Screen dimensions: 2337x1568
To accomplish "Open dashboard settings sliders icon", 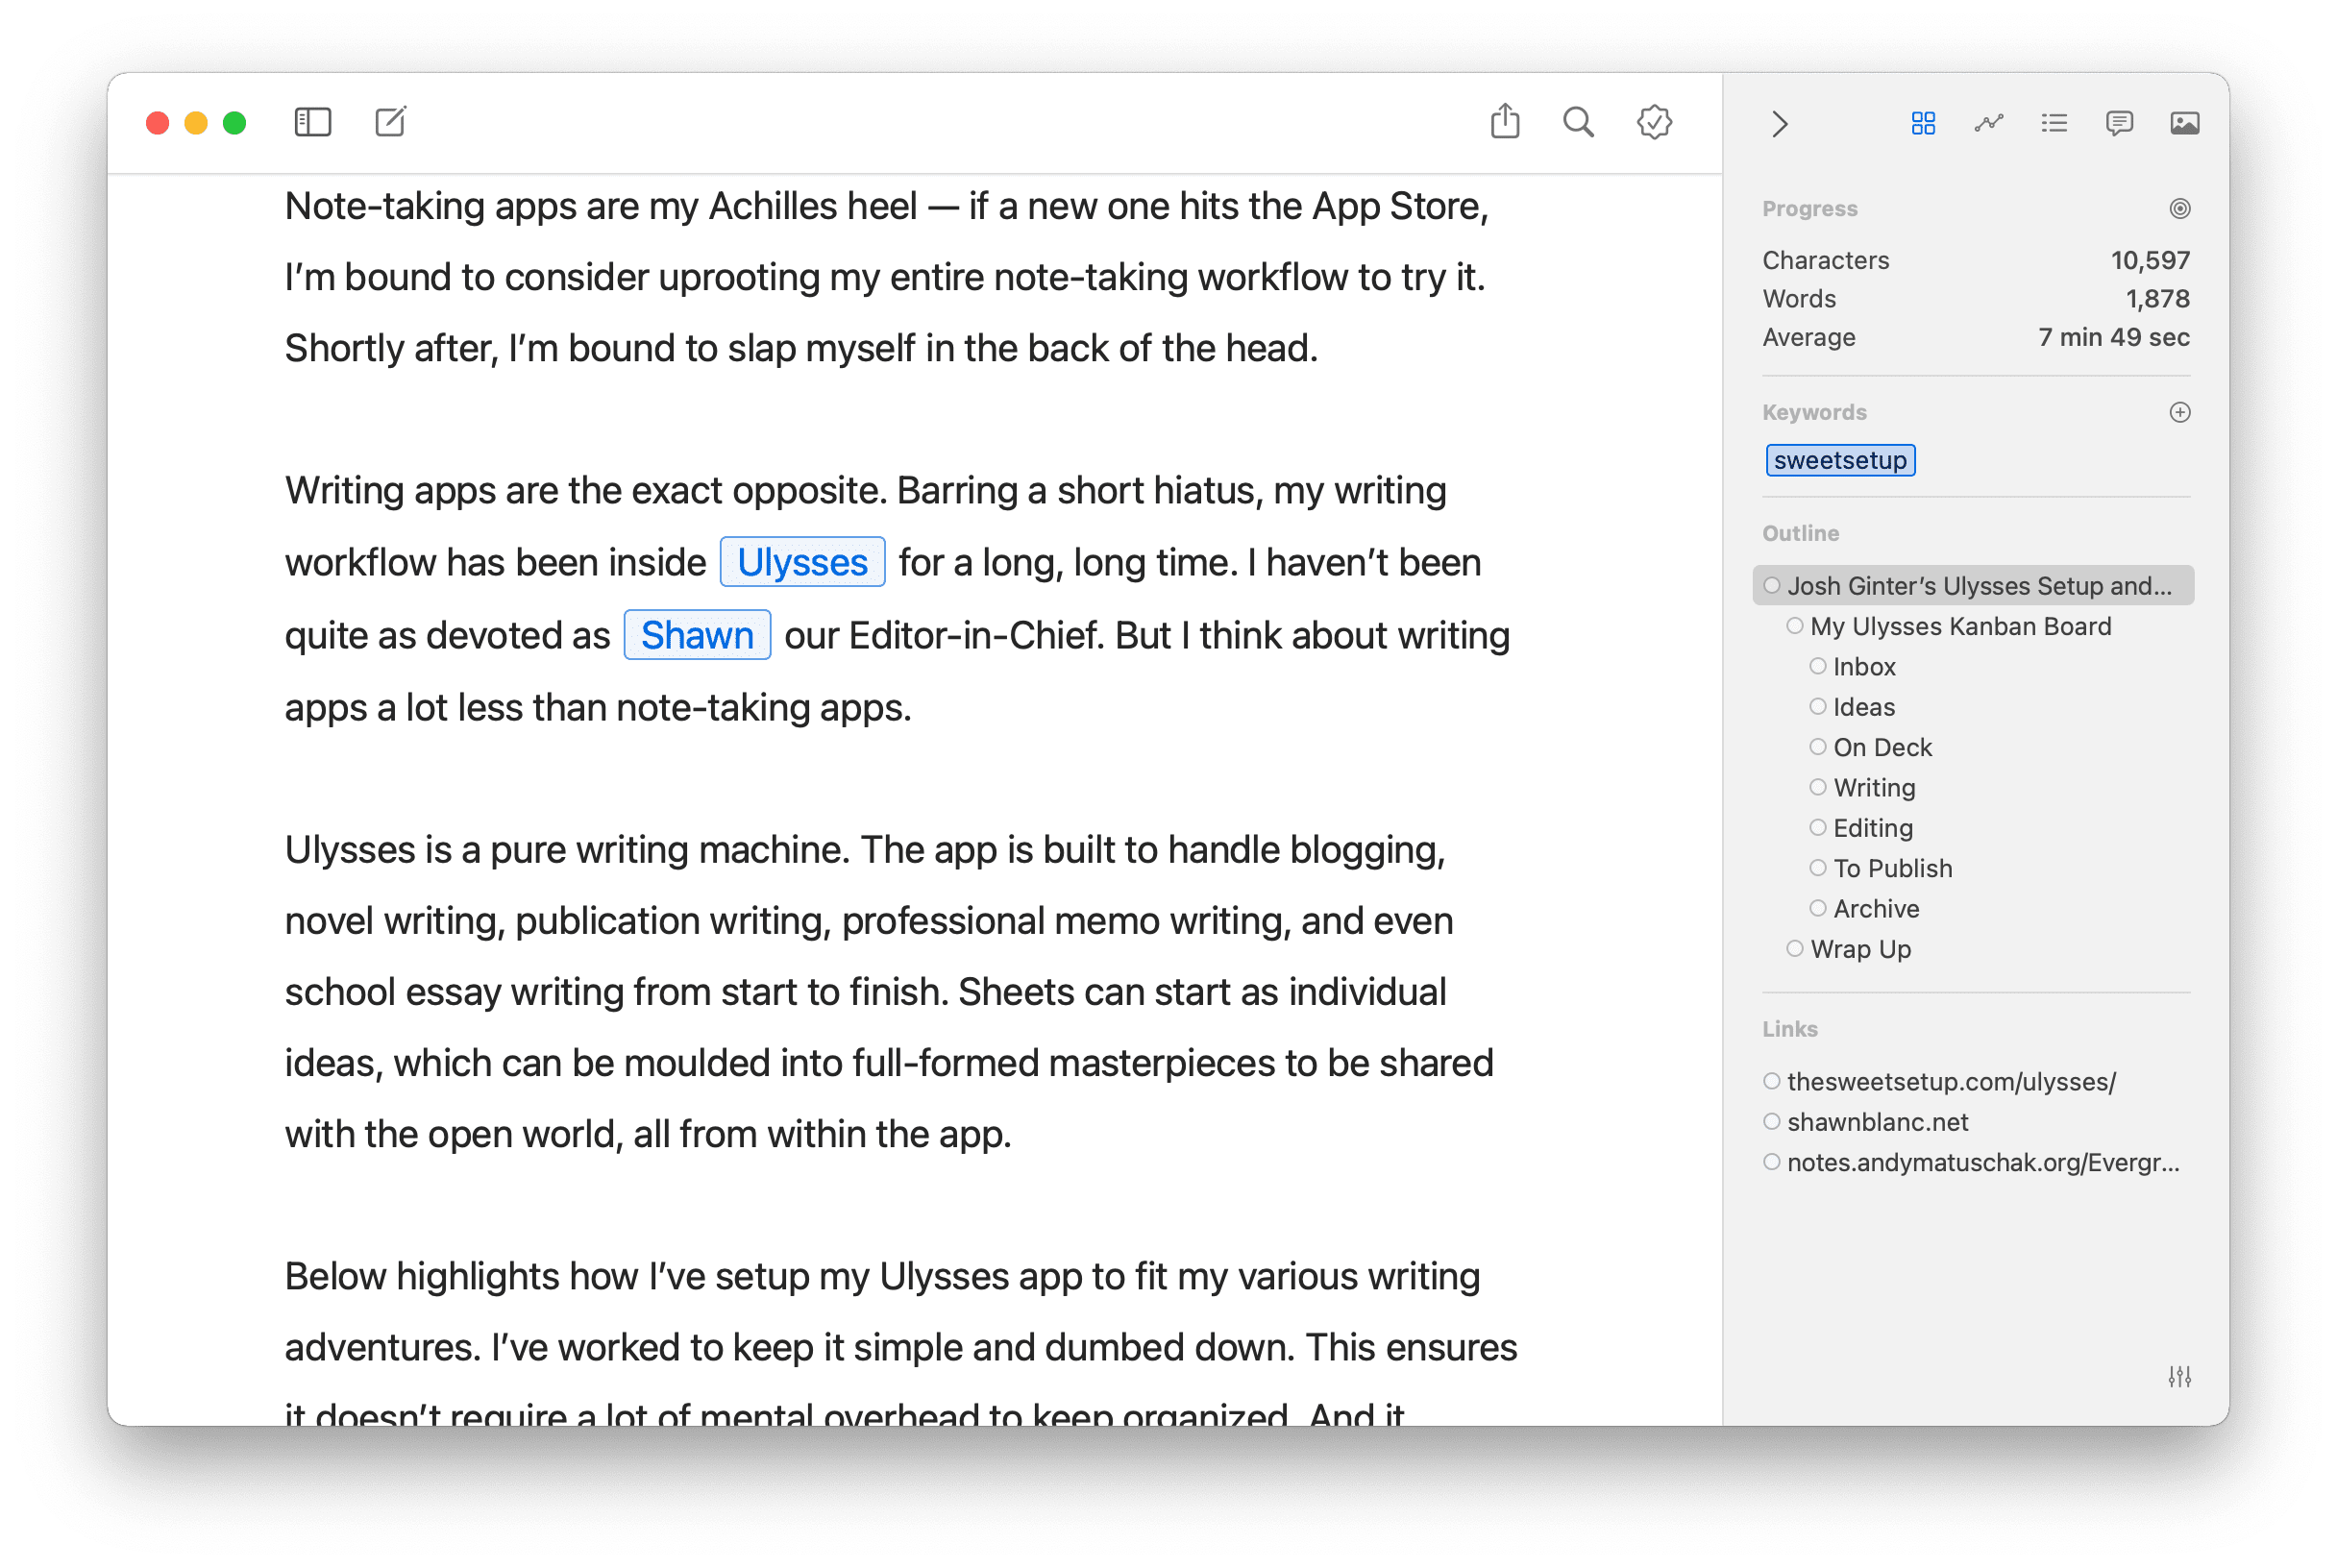I will point(2179,1376).
